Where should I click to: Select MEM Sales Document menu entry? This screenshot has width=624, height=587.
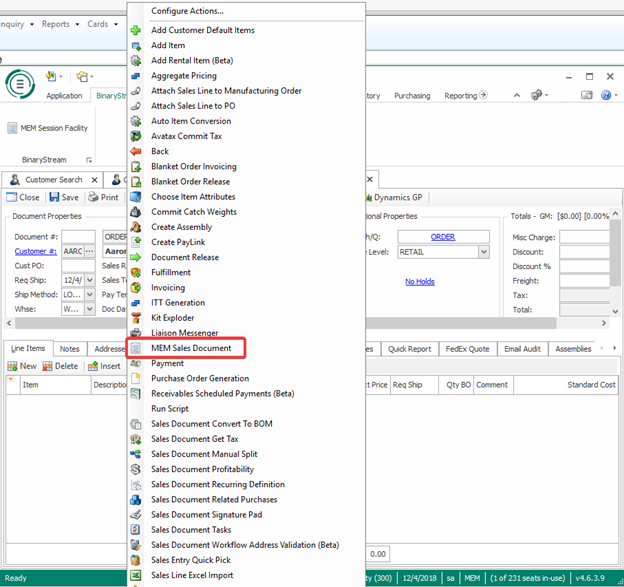190,348
